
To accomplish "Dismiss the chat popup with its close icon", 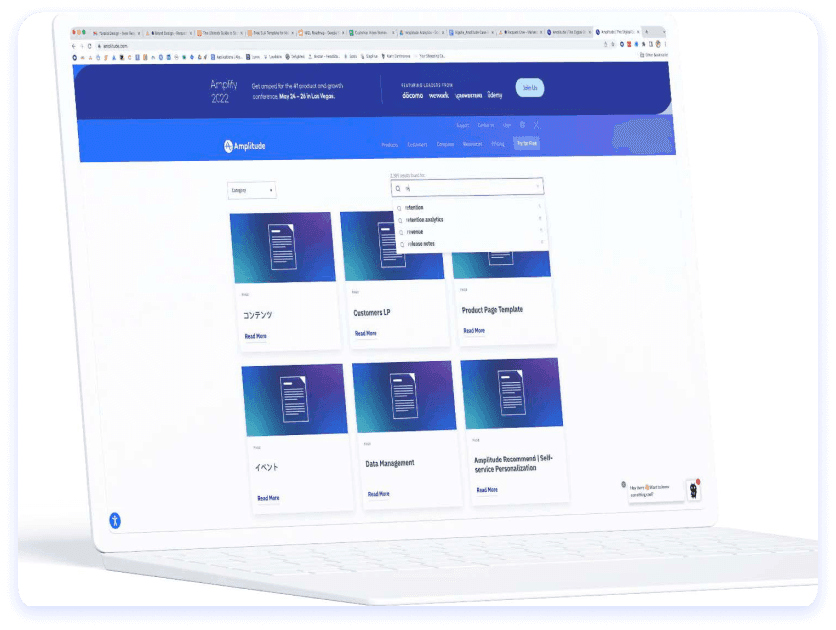I will [x=622, y=484].
